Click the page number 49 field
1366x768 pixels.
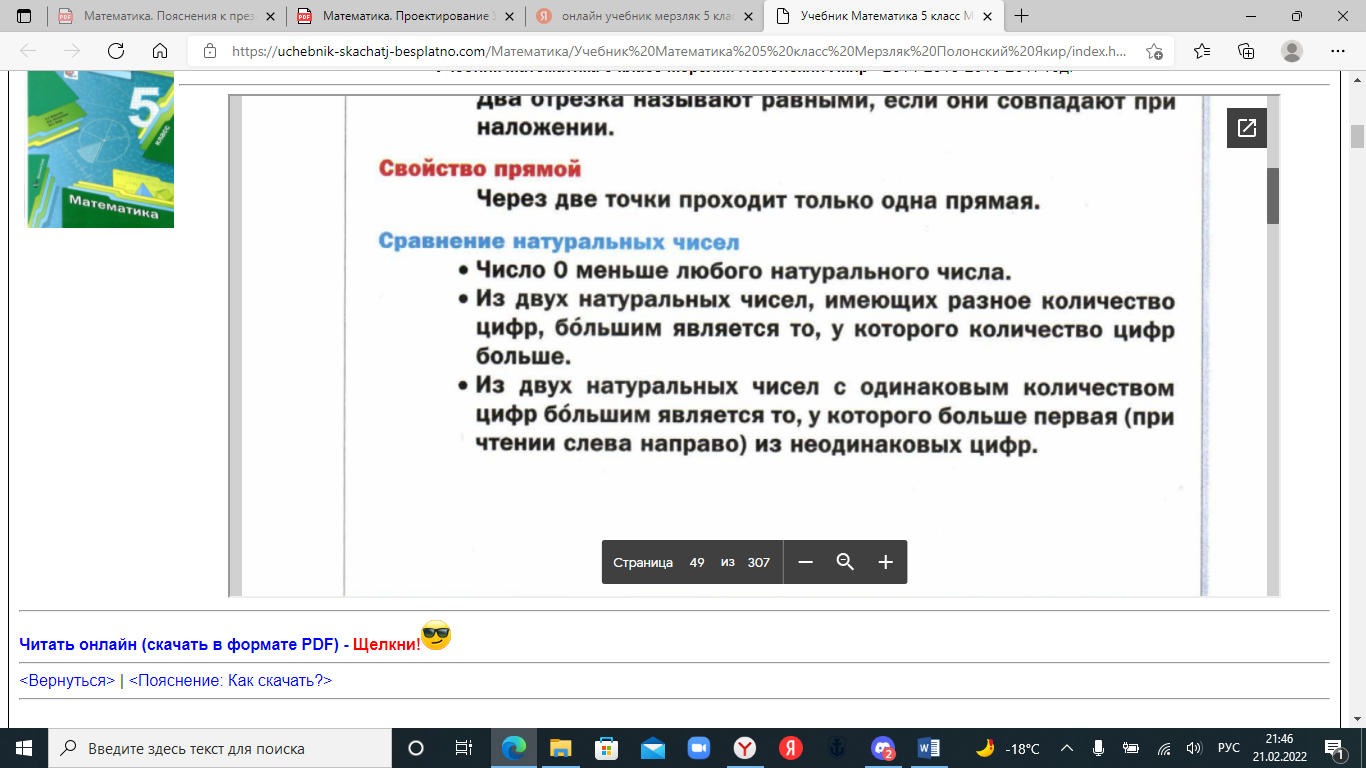(x=697, y=562)
